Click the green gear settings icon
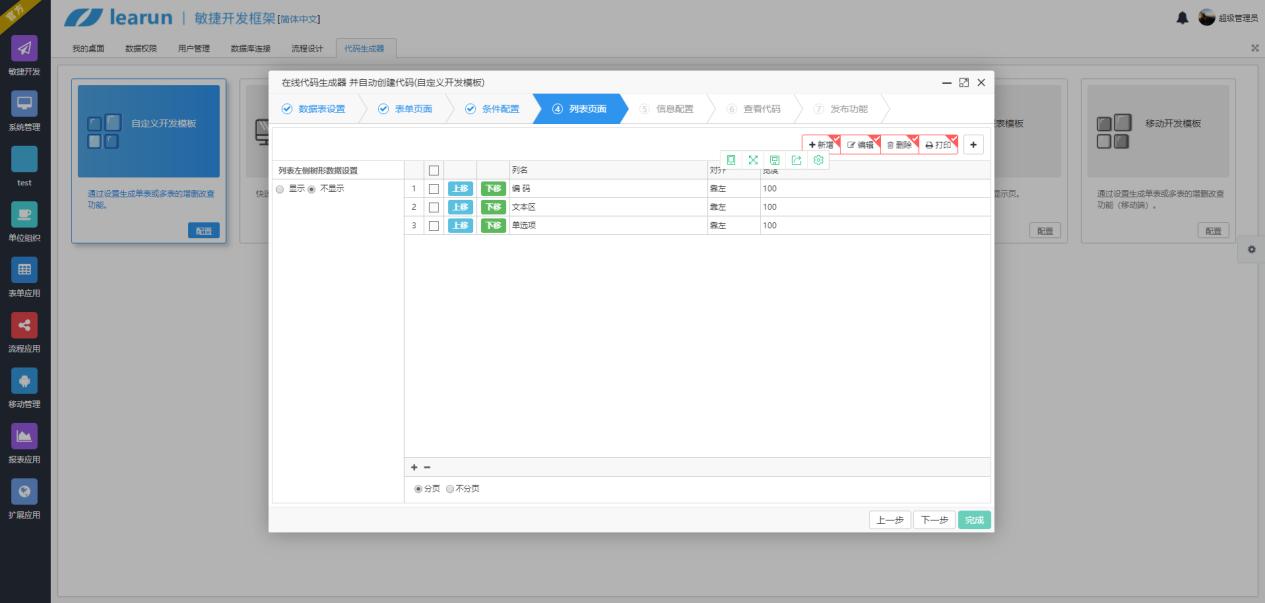Image resolution: width=1265 pixels, height=603 pixels. tap(818, 160)
